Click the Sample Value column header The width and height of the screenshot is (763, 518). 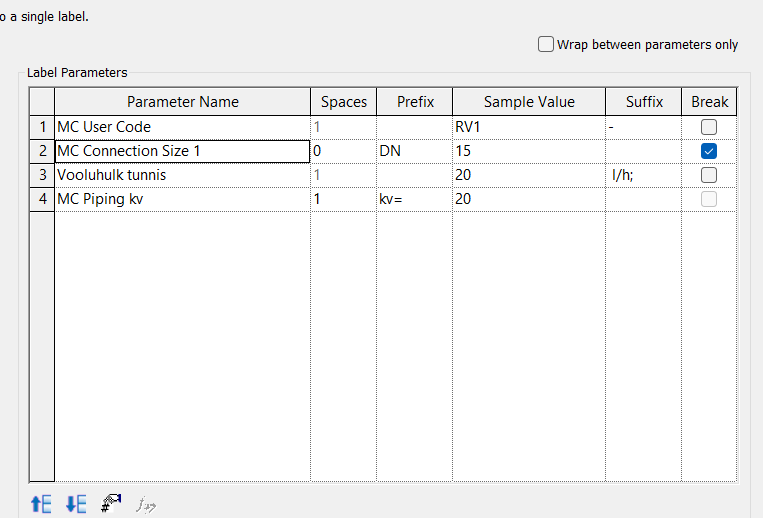pos(529,102)
